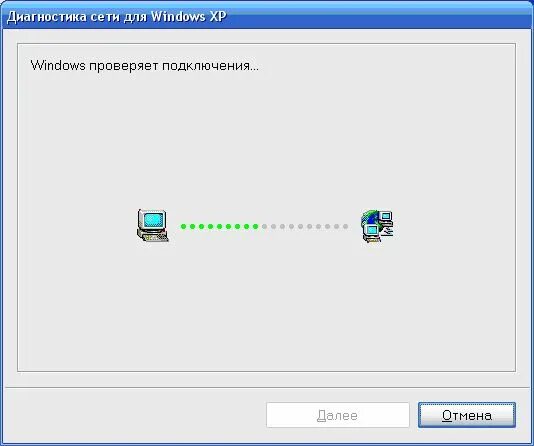Click the word подключения in the status text

point(208,66)
